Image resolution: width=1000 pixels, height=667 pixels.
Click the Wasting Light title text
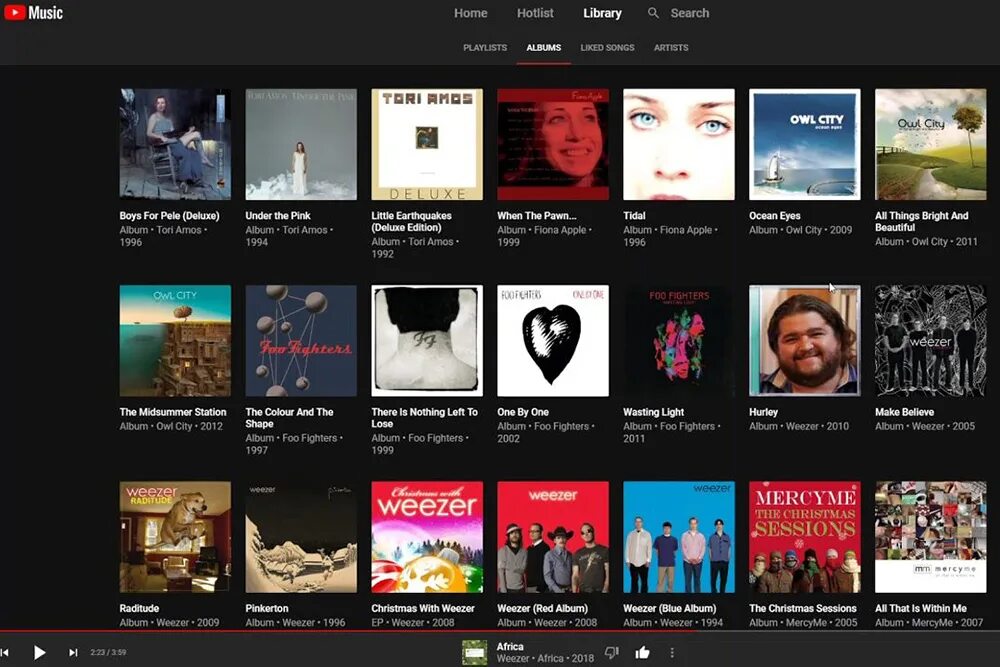pos(654,412)
